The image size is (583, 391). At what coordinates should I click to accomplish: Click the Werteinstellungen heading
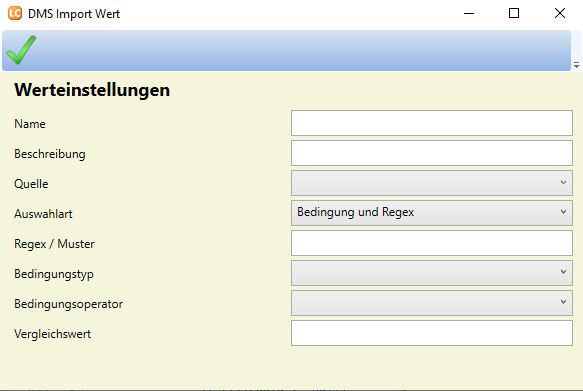[x=92, y=90]
